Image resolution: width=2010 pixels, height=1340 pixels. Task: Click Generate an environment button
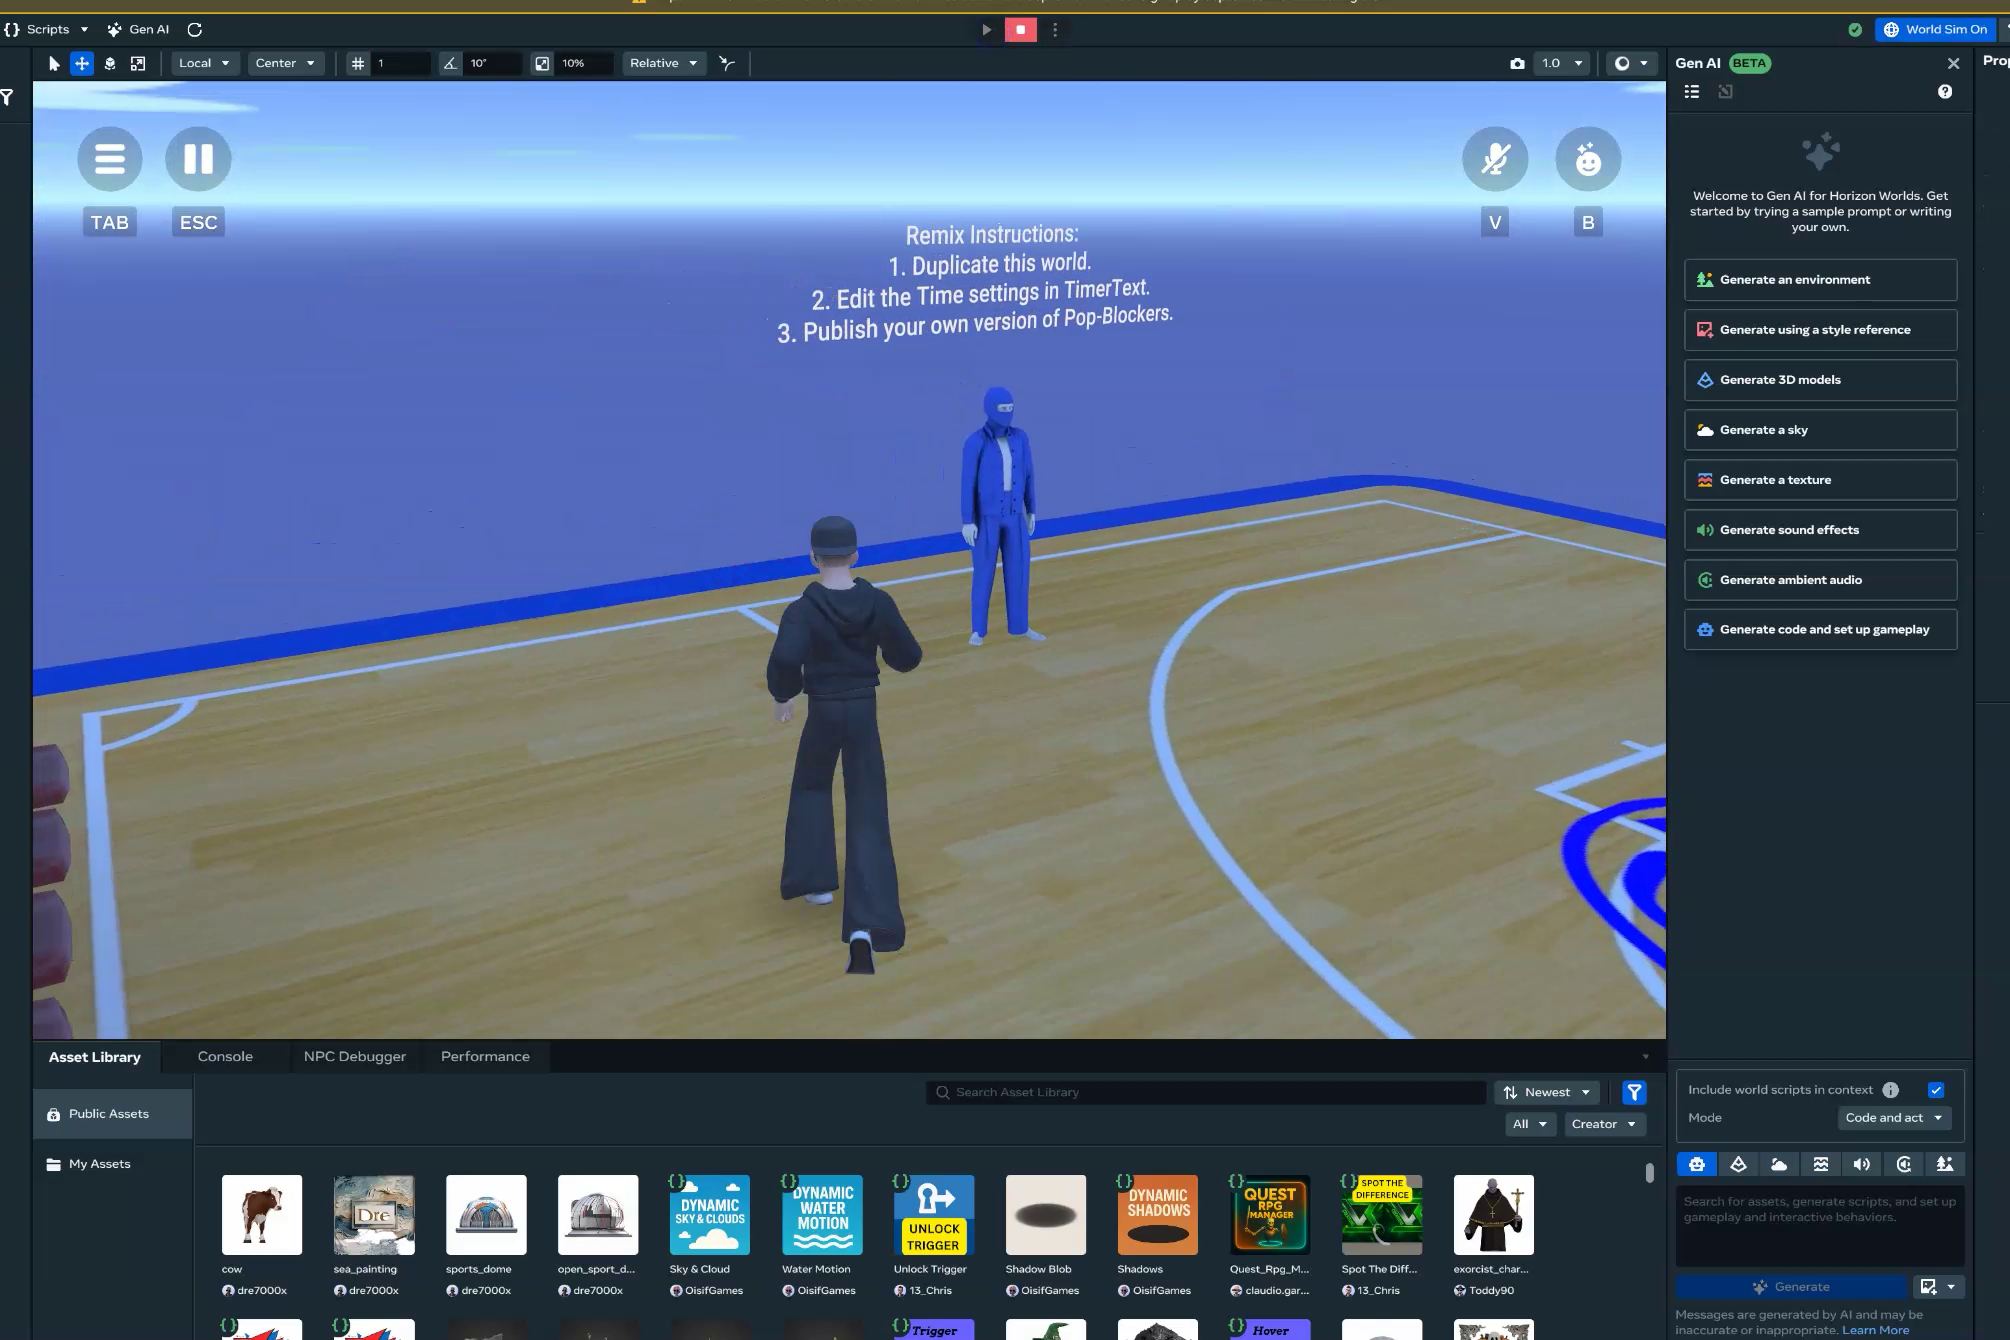tap(1819, 280)
